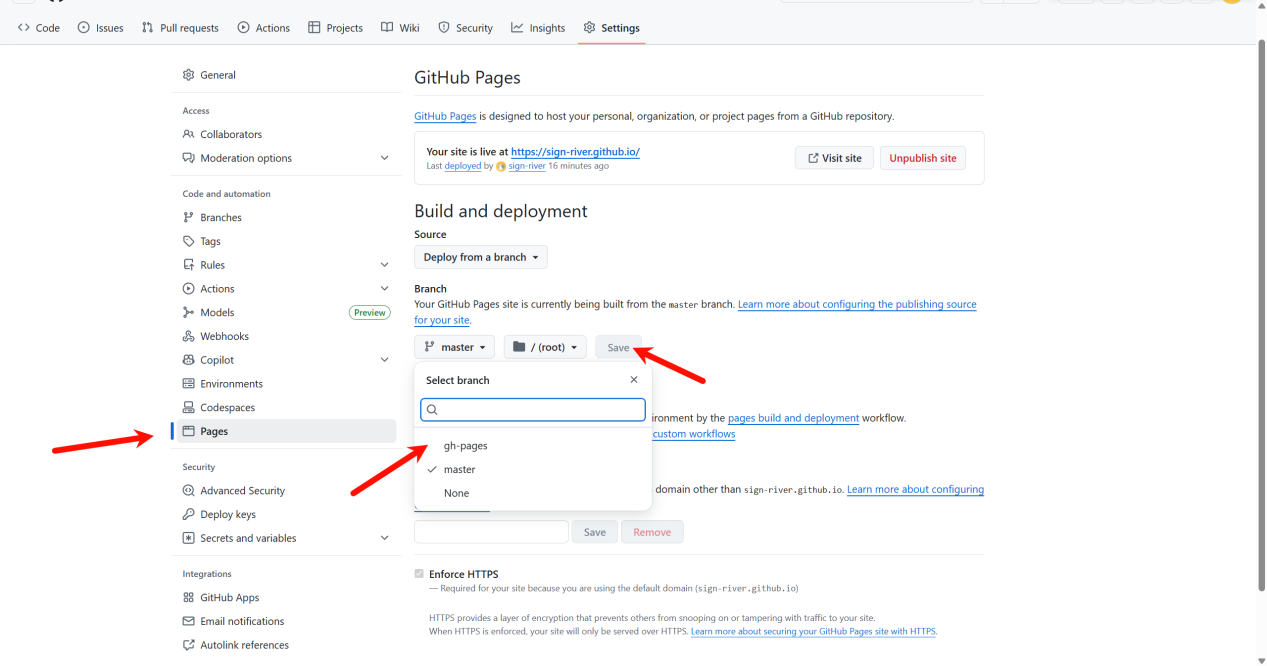Close the Select branch popup
This screenshot has width=1267, height=666.
(x=634, y=380)
